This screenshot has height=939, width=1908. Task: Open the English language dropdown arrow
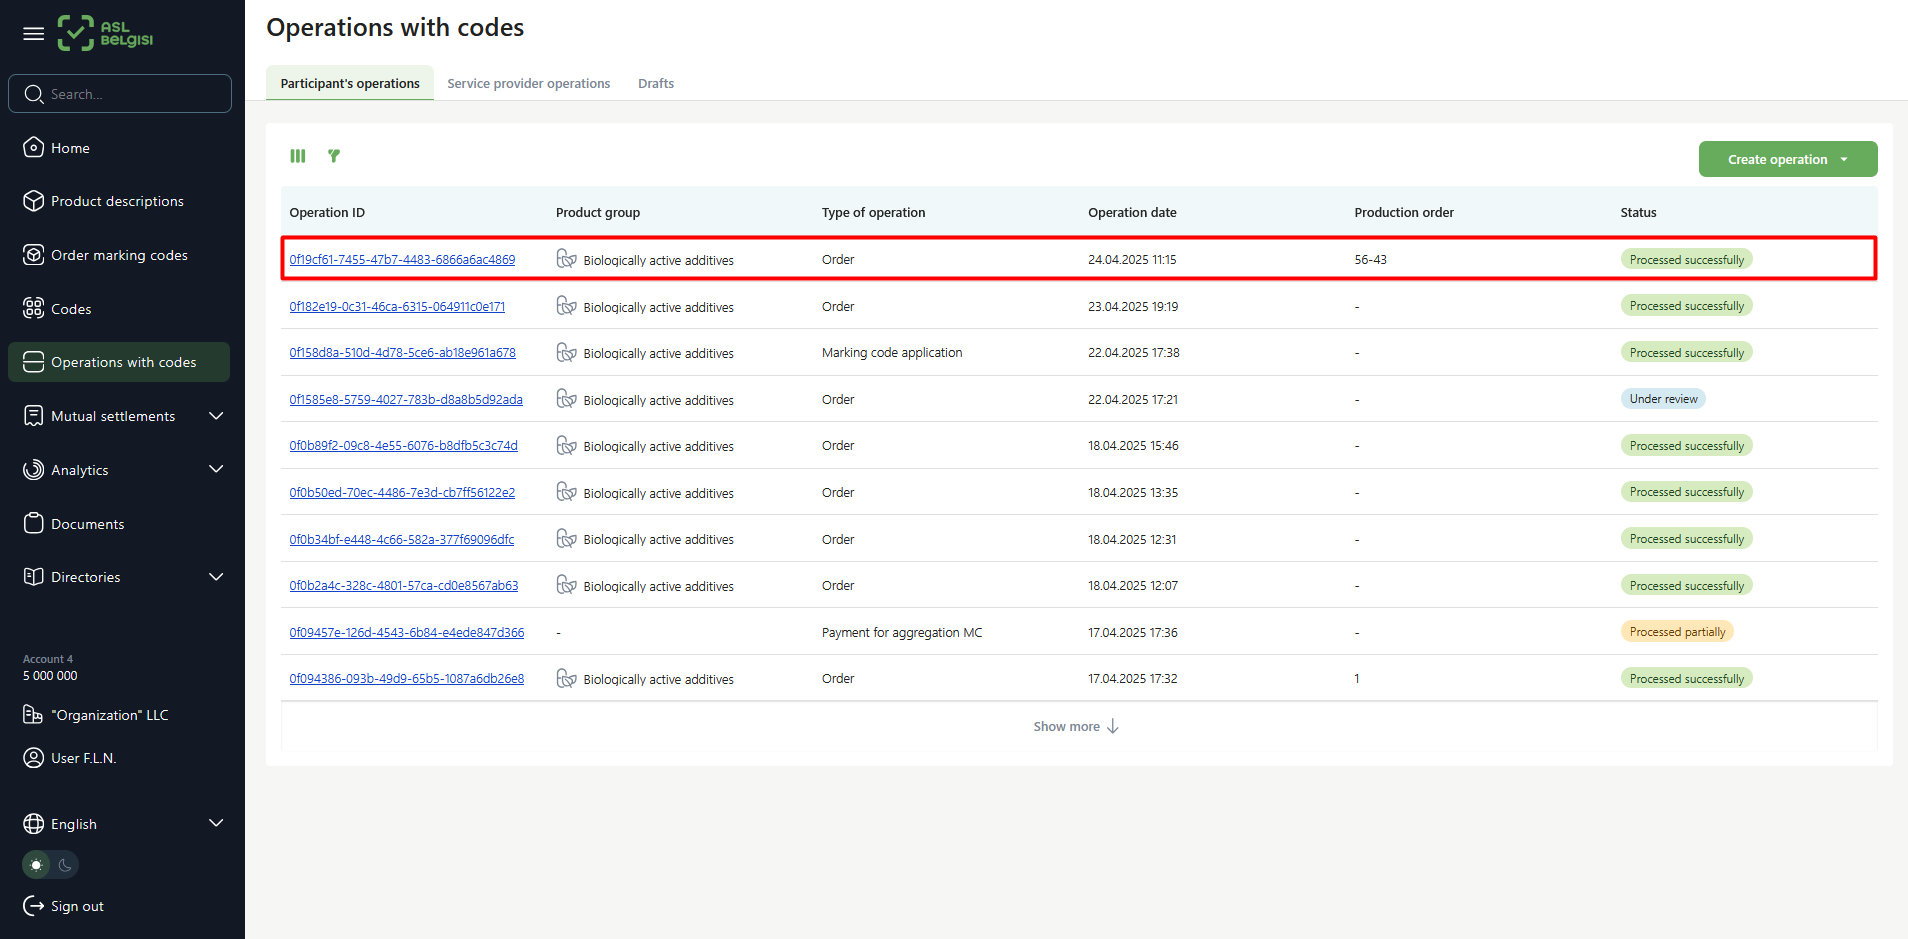[216, 823]
